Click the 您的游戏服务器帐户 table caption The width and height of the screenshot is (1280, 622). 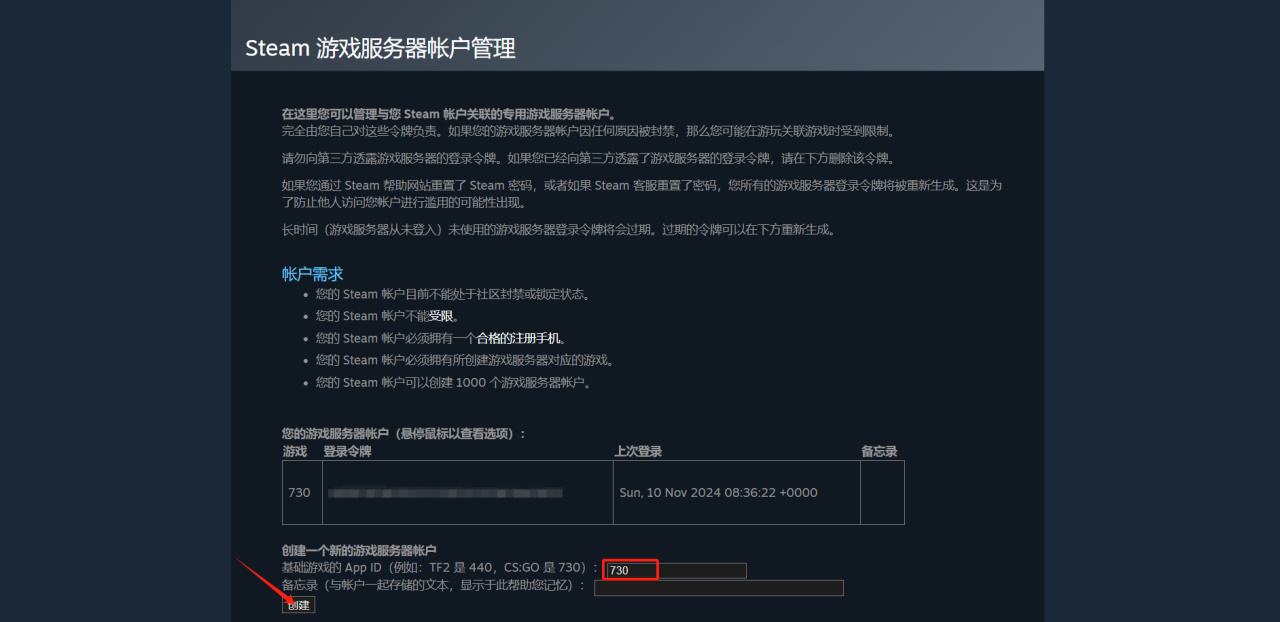[x=404, y=434]
